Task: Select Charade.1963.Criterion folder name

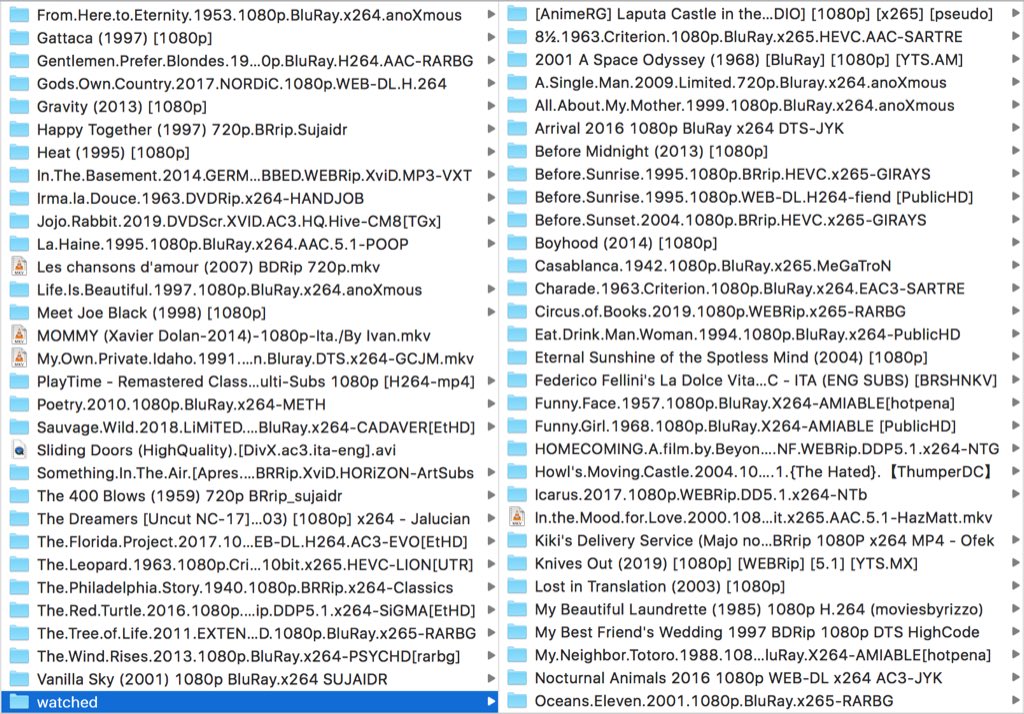Action: [750, 289]
